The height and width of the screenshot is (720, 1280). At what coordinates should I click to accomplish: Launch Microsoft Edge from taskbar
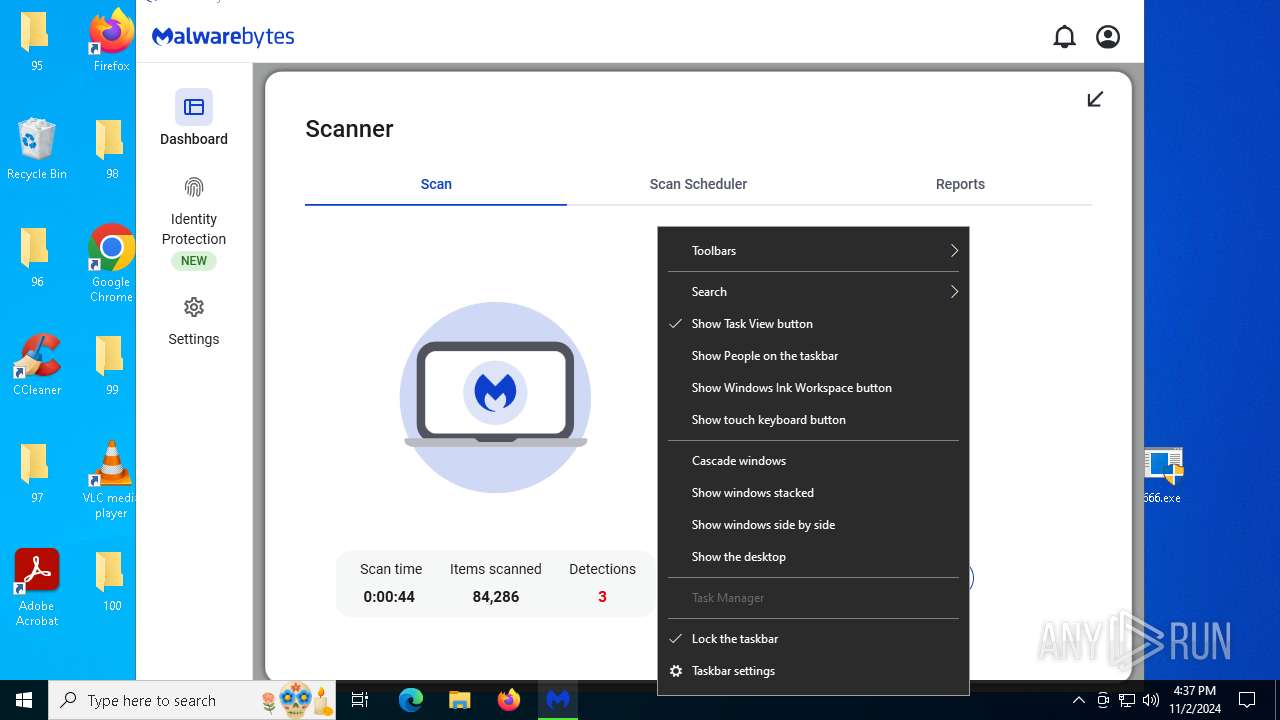click(411, 700)
